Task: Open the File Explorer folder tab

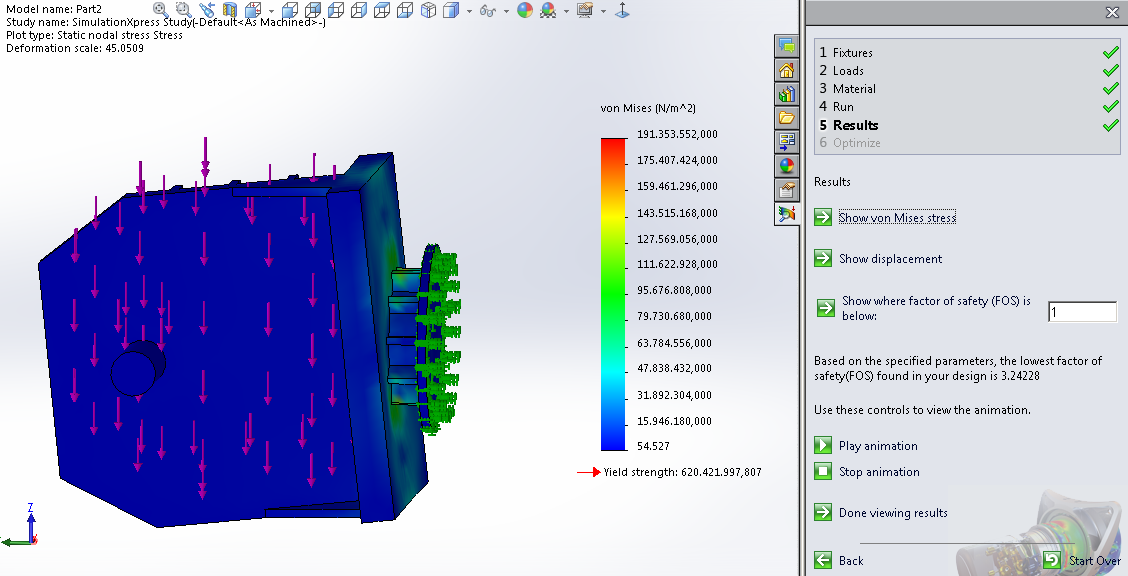Action: tap(786, 118)
